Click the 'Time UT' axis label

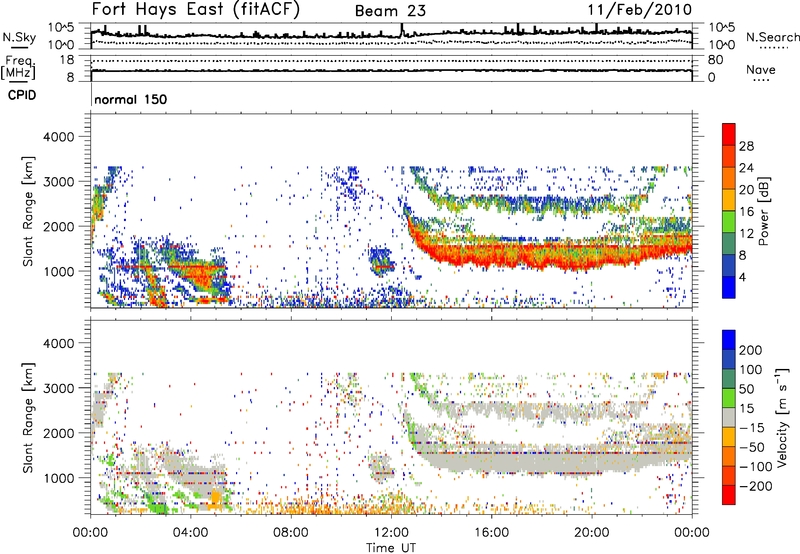pos(391,548)
